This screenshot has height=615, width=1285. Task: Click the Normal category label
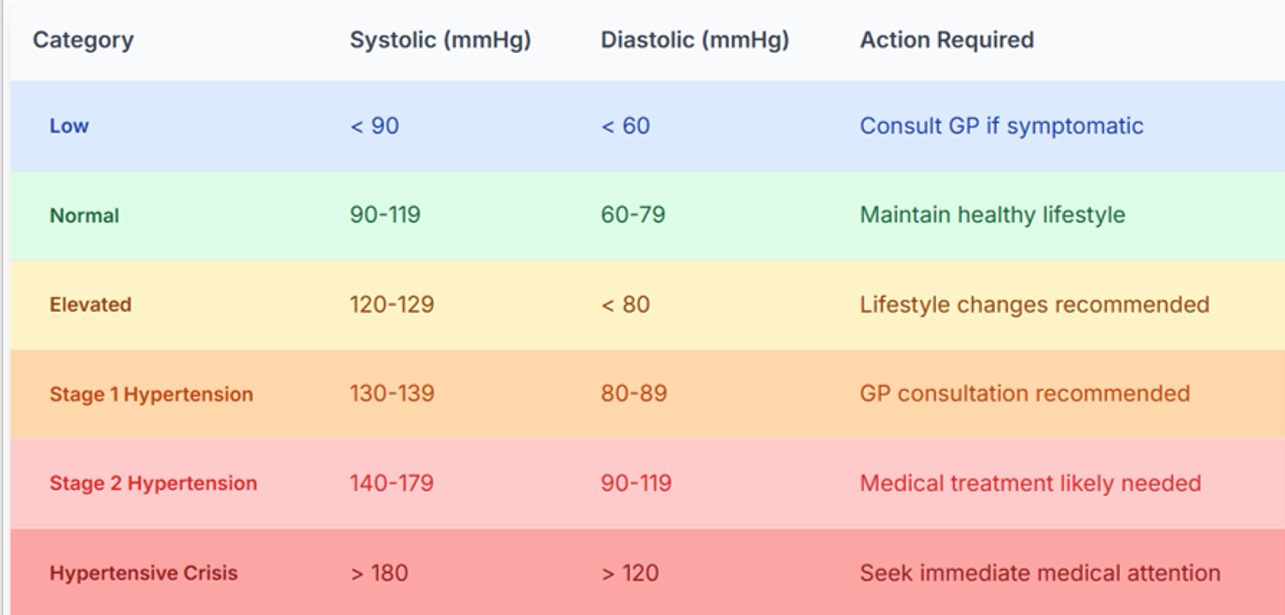84,215
